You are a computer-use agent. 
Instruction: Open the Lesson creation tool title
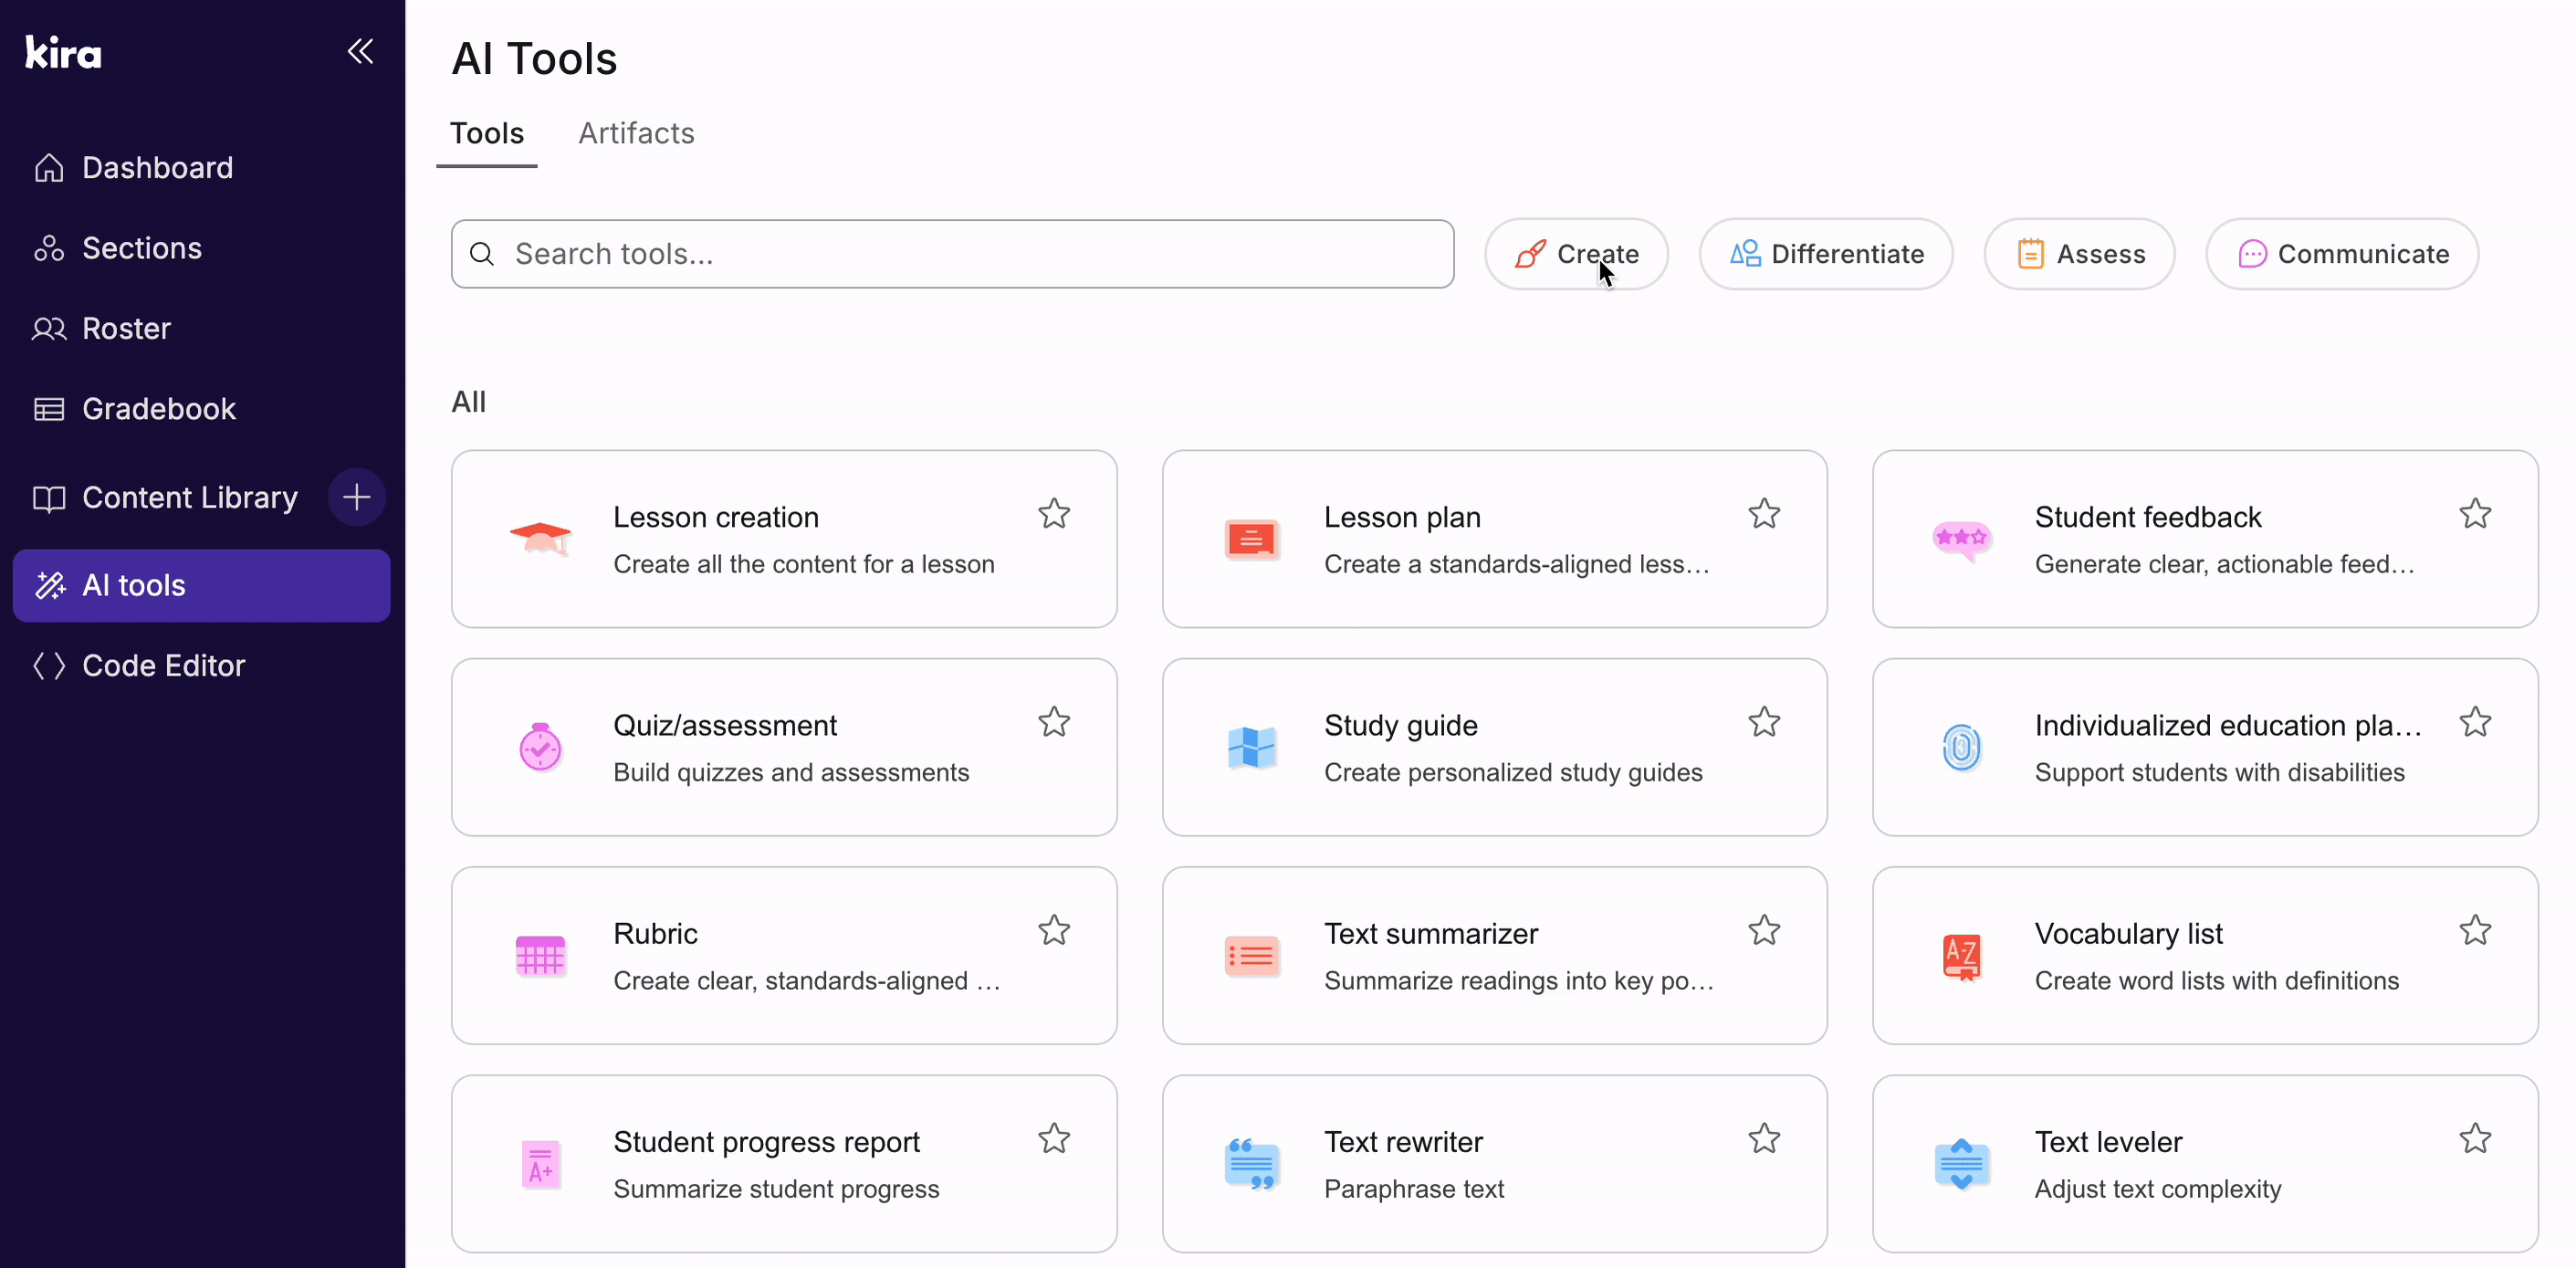(x=716, y=517)
